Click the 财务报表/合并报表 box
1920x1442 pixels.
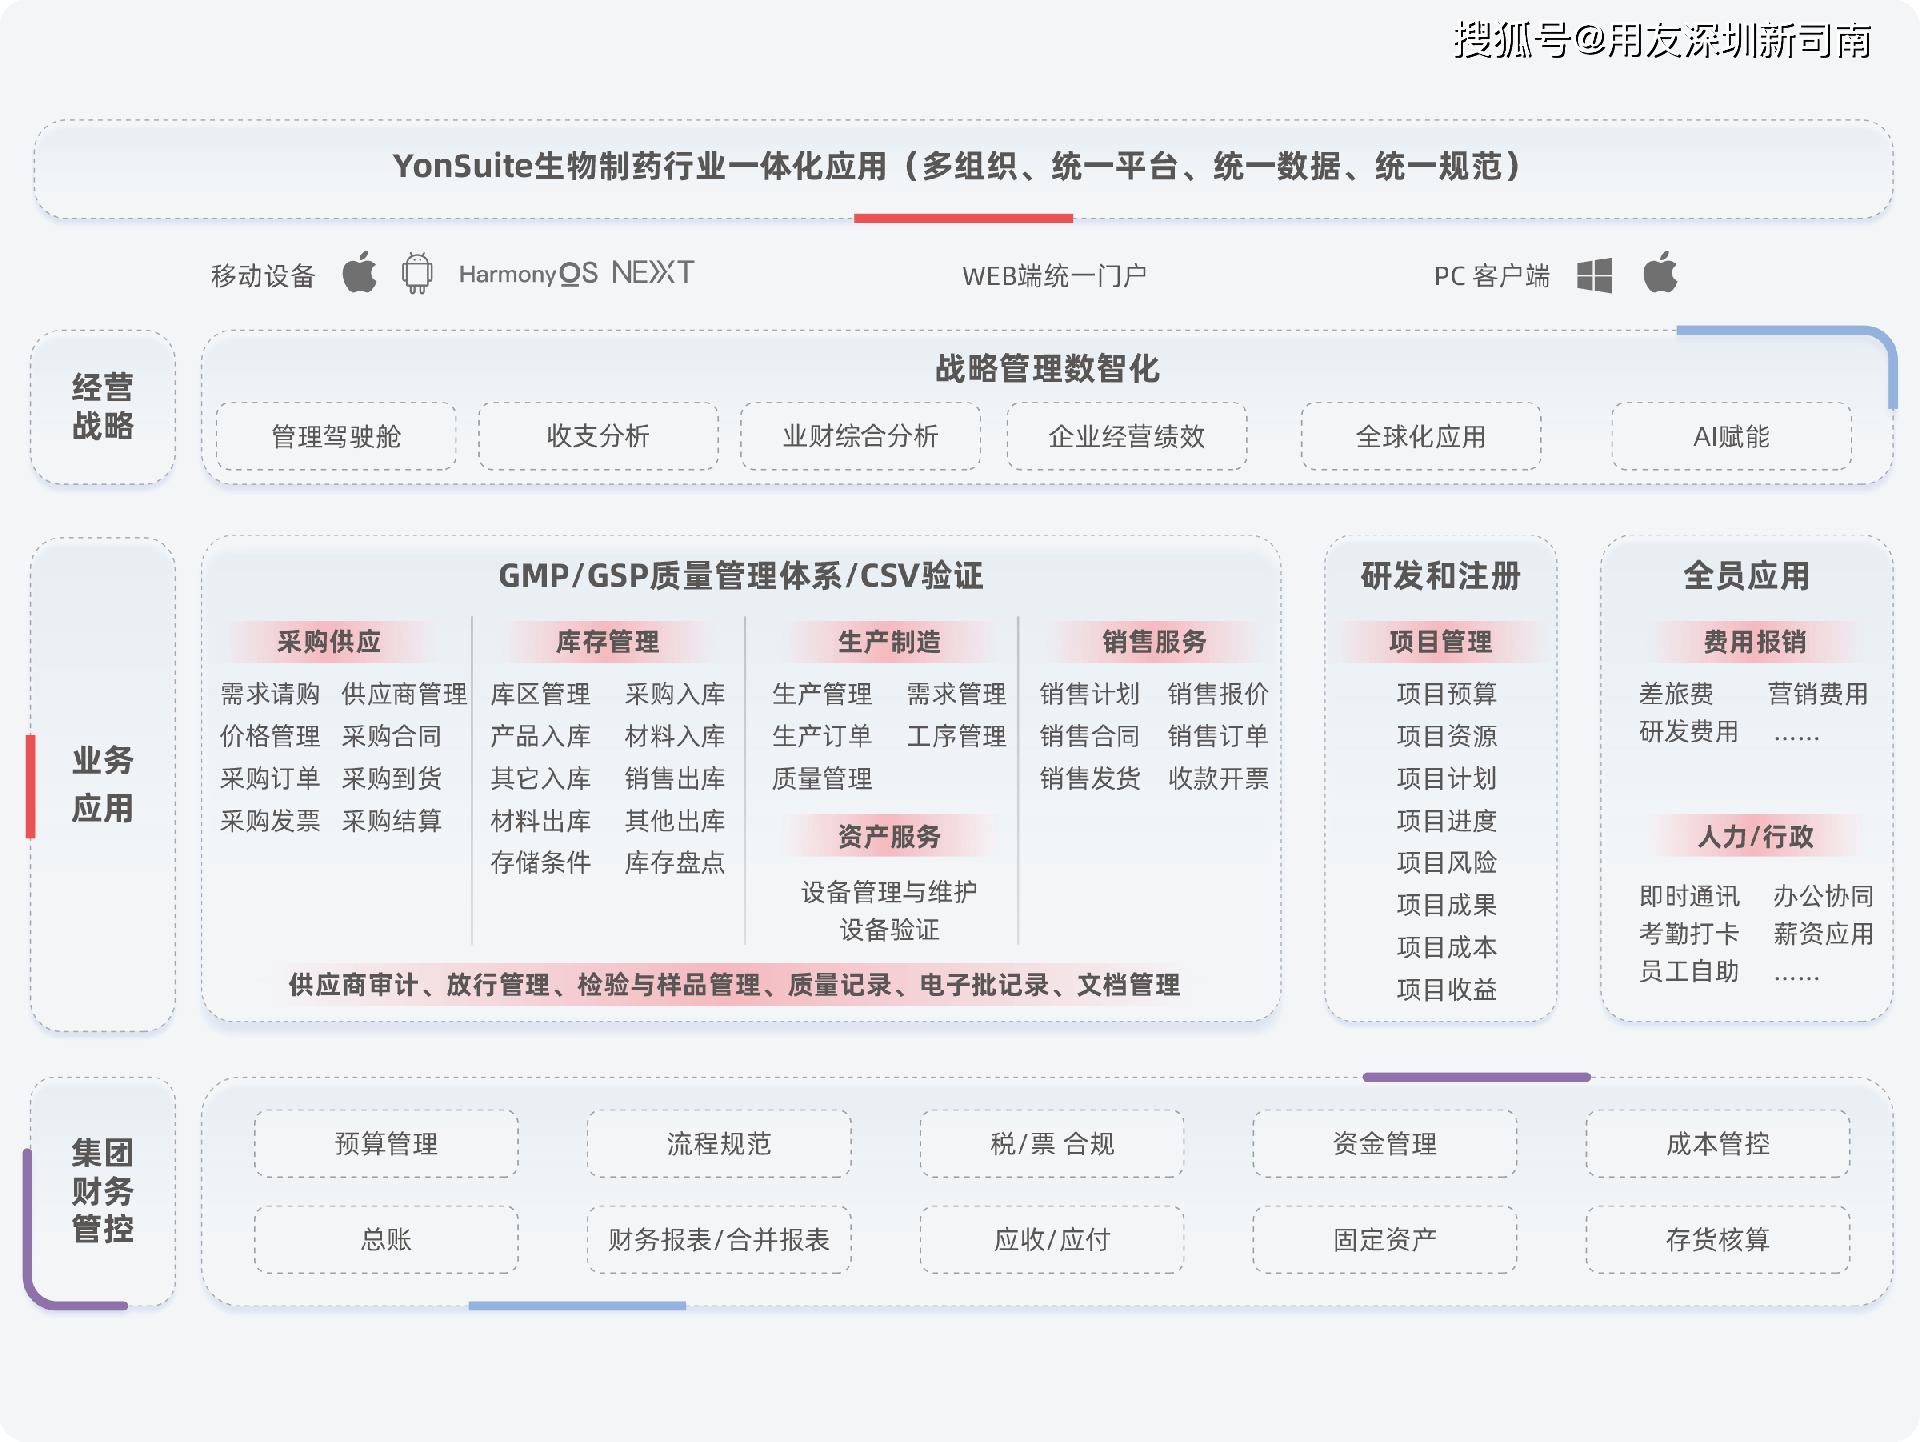pyautogui.click(x=719, y=1239)
